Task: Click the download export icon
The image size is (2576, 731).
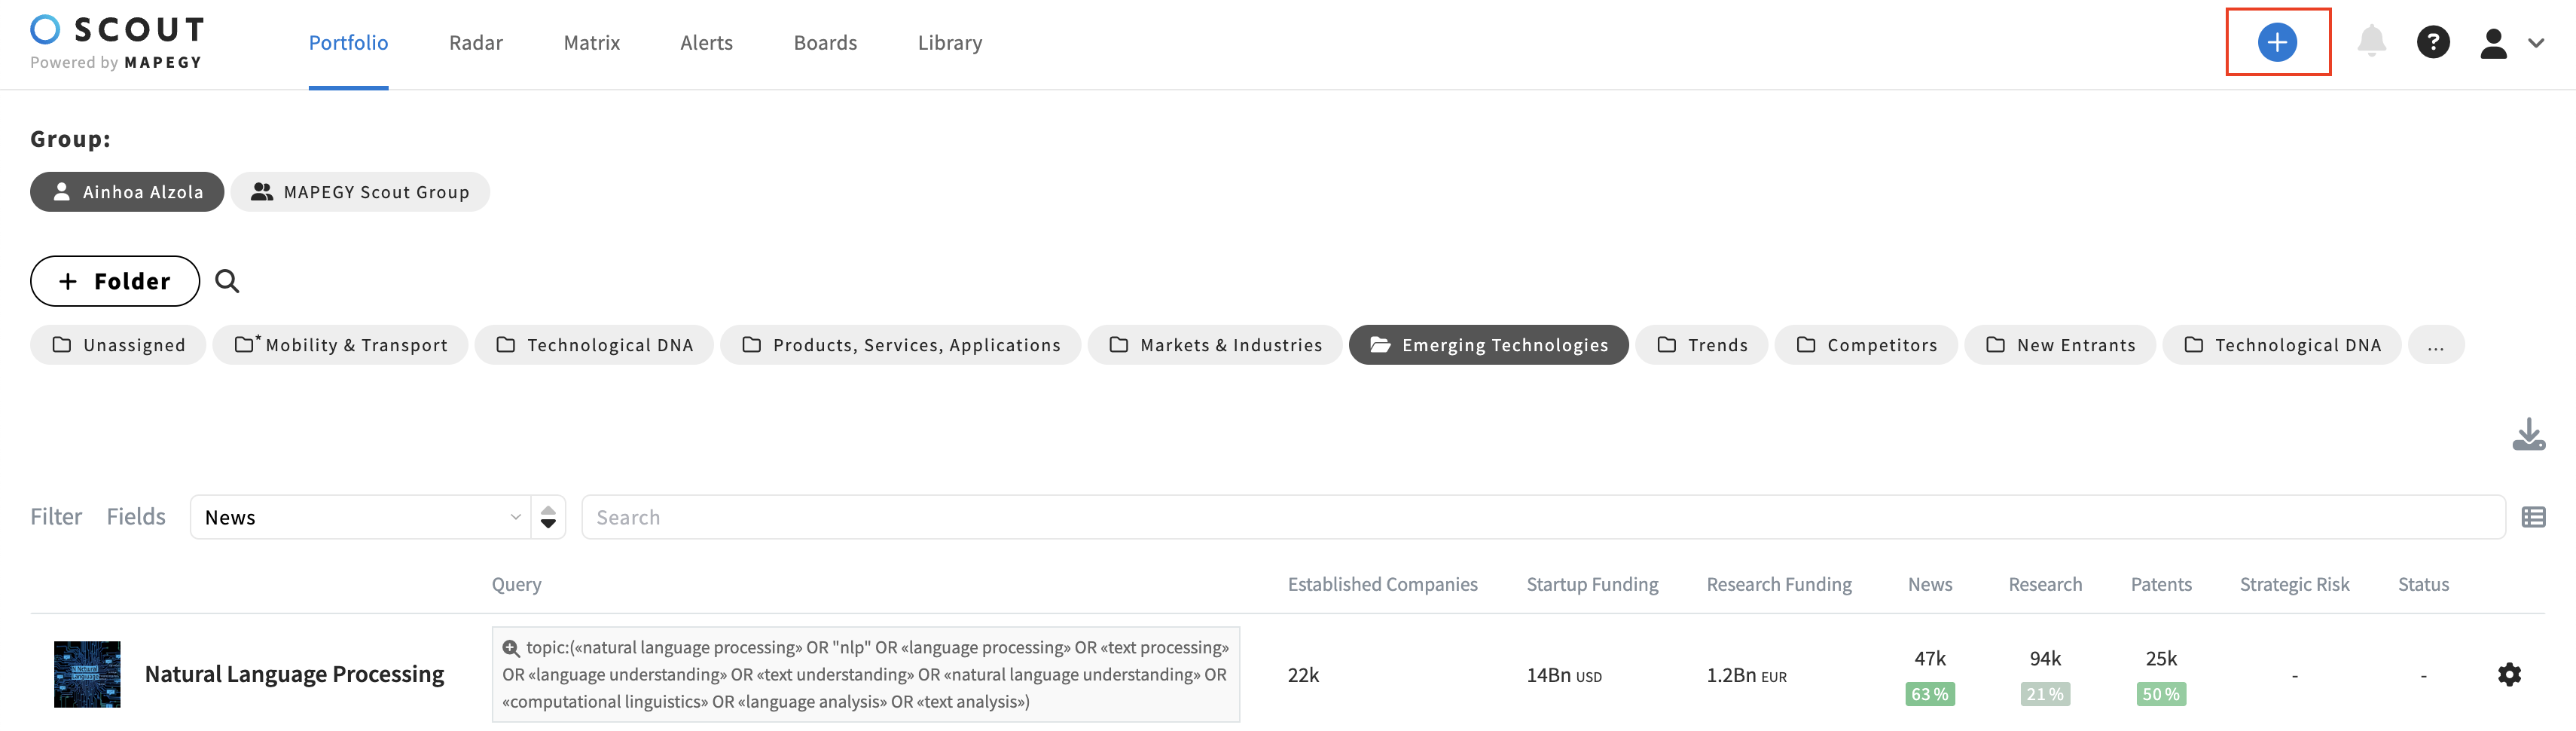Action: click(x=2528, y=434)
